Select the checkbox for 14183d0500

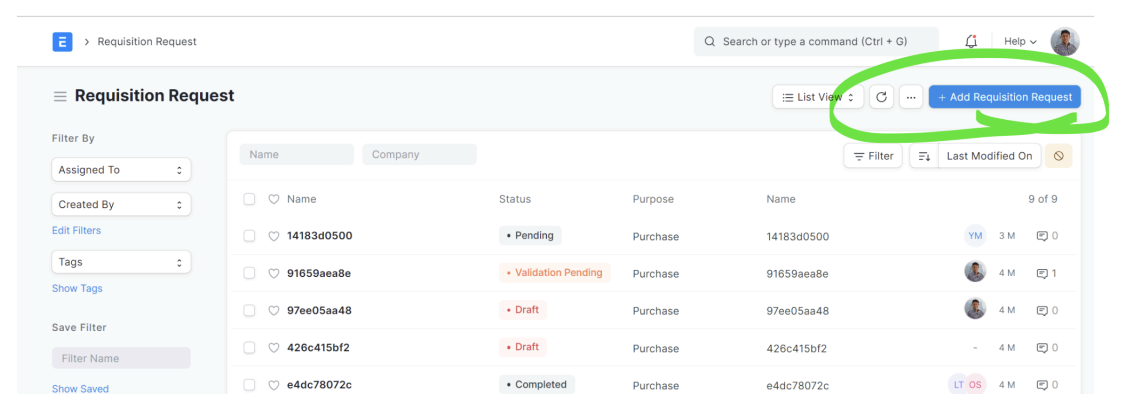(250, 237)
